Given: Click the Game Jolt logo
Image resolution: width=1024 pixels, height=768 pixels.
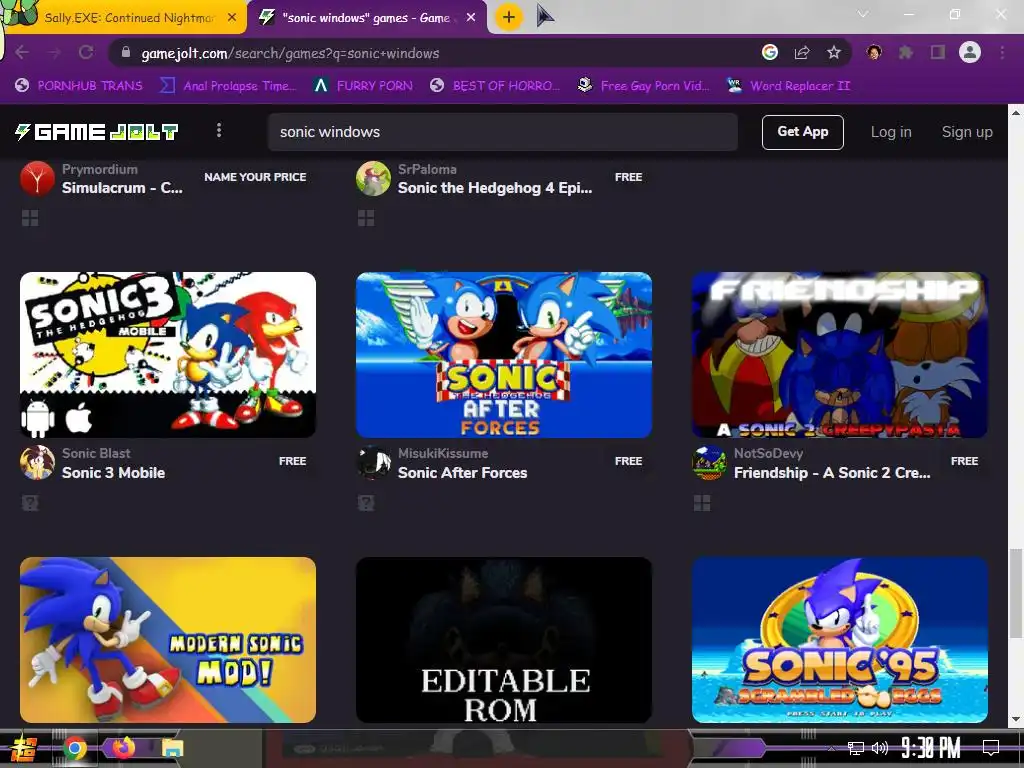Looking at the screenshot, I should coord(97,132).
